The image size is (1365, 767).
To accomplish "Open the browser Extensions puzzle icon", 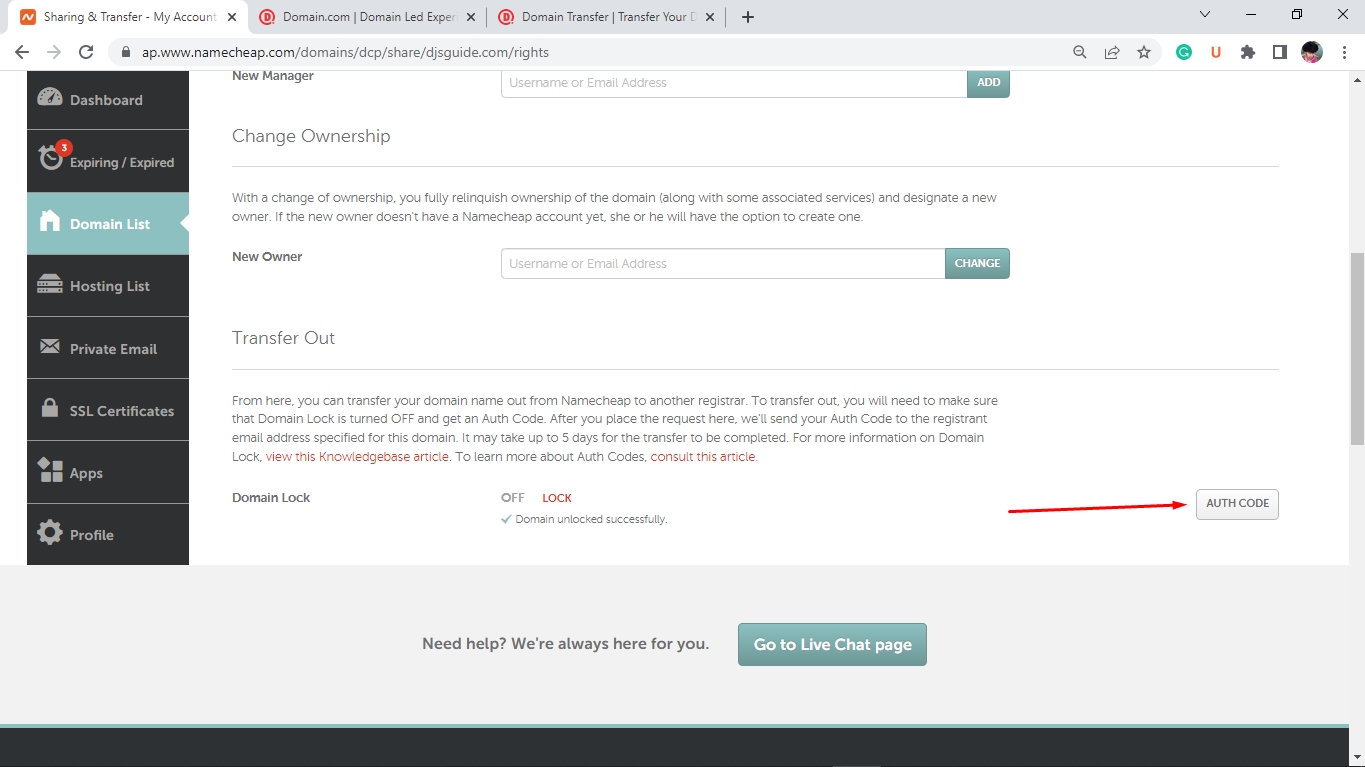I will [1248, 52].
